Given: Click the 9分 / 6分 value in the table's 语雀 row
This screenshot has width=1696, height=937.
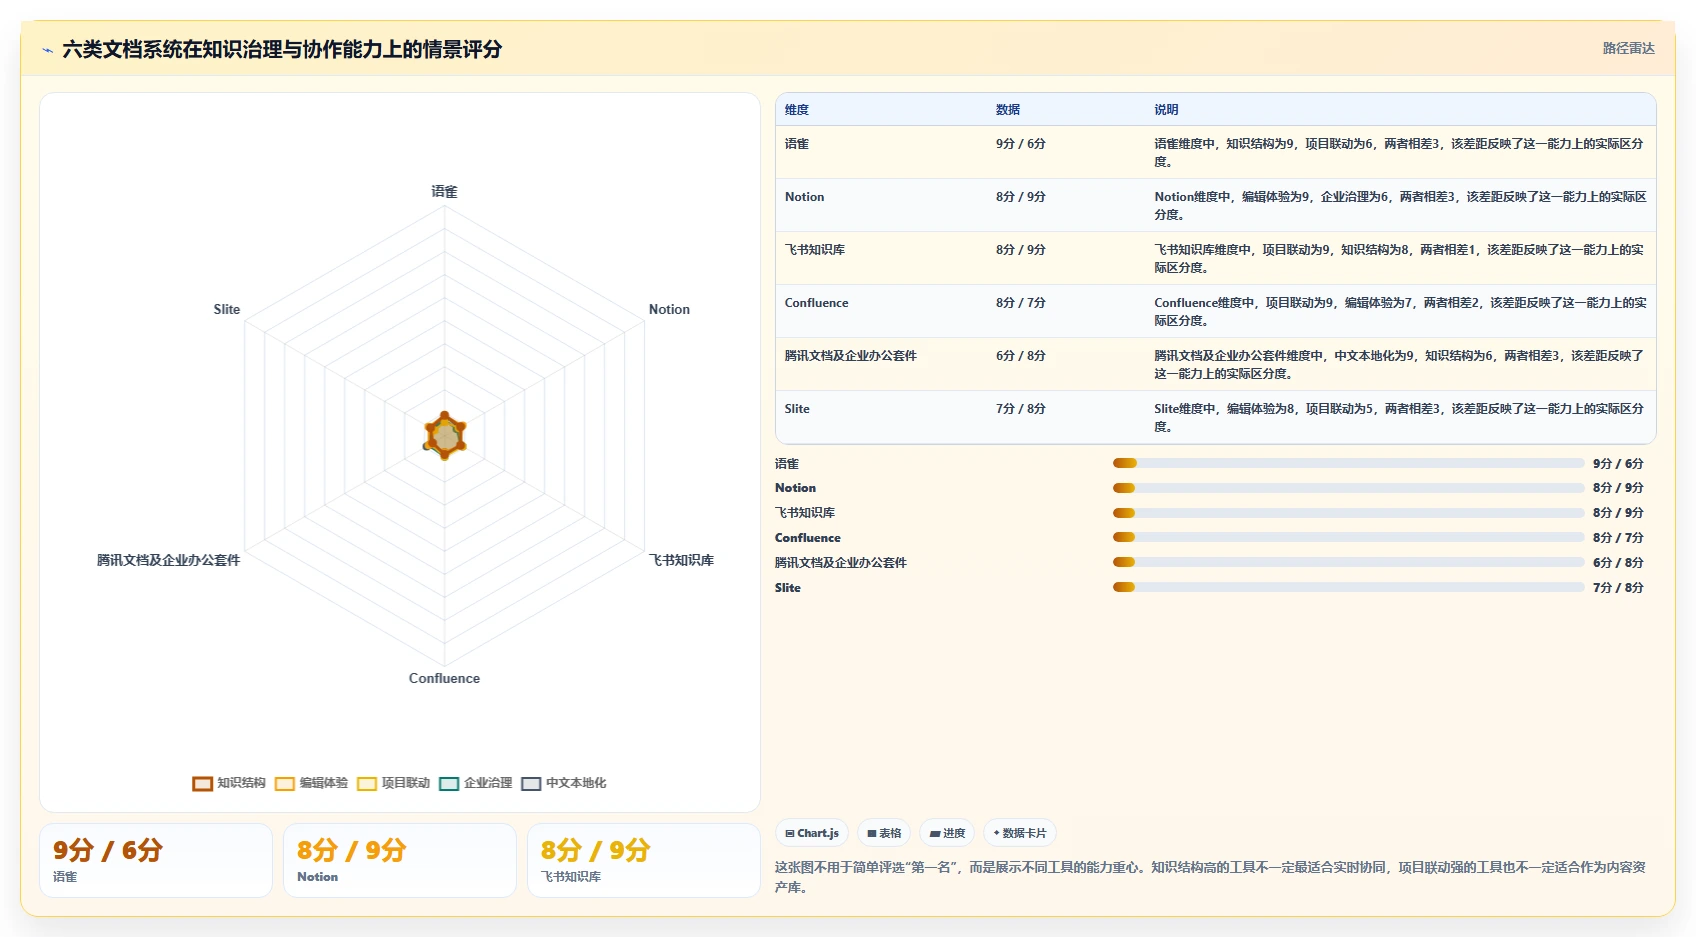Looking at the screenshot, I should tap(1021, 144).
